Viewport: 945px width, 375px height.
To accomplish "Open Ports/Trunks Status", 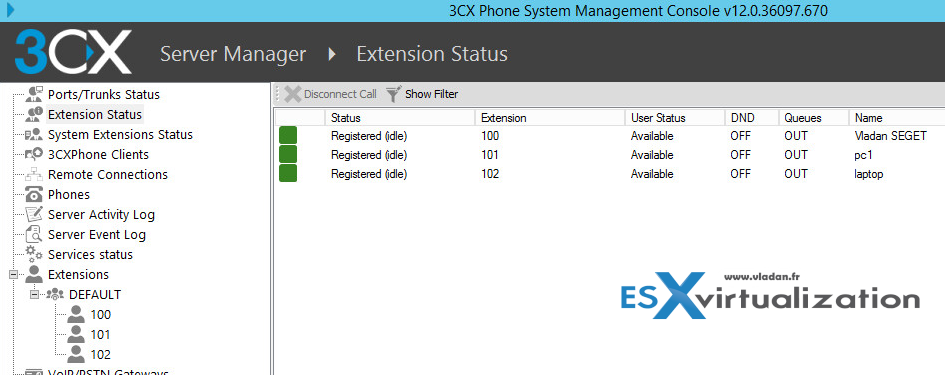I will coord(104,95).
